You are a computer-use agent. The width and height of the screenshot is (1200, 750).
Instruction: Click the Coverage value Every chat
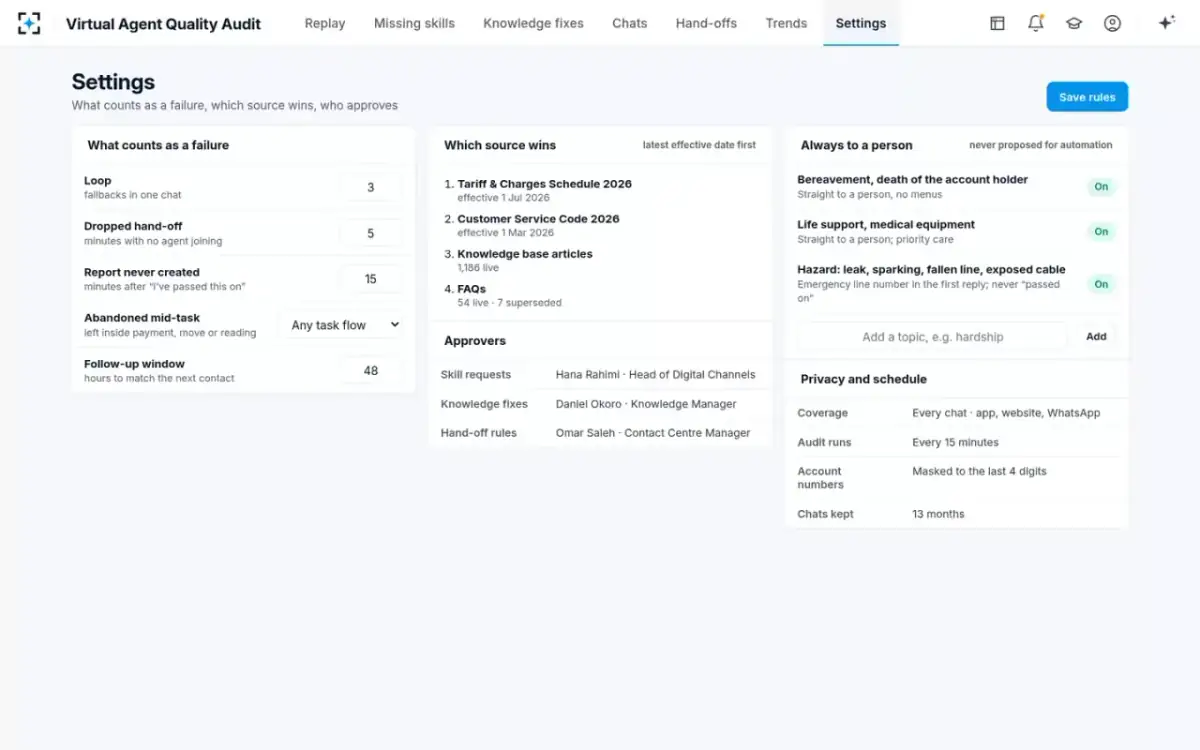pyautogui.click(x=1006, y=413)
